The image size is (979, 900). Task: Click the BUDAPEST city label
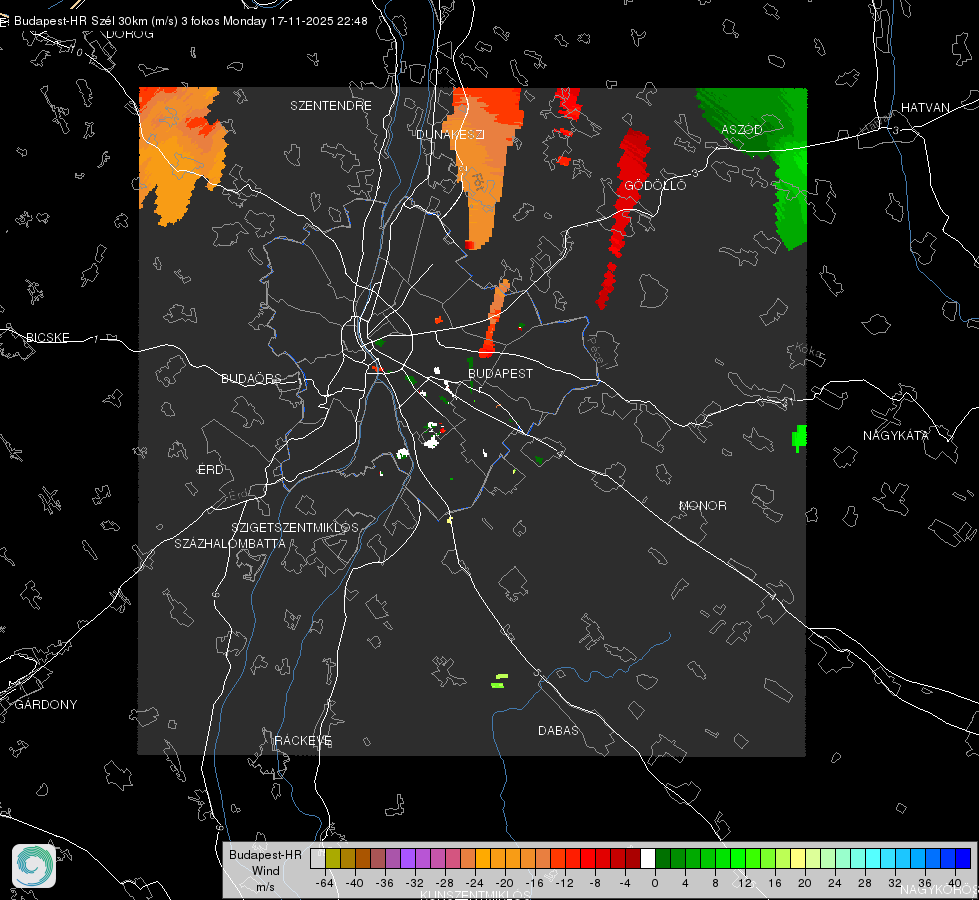(x=500, y=373)
